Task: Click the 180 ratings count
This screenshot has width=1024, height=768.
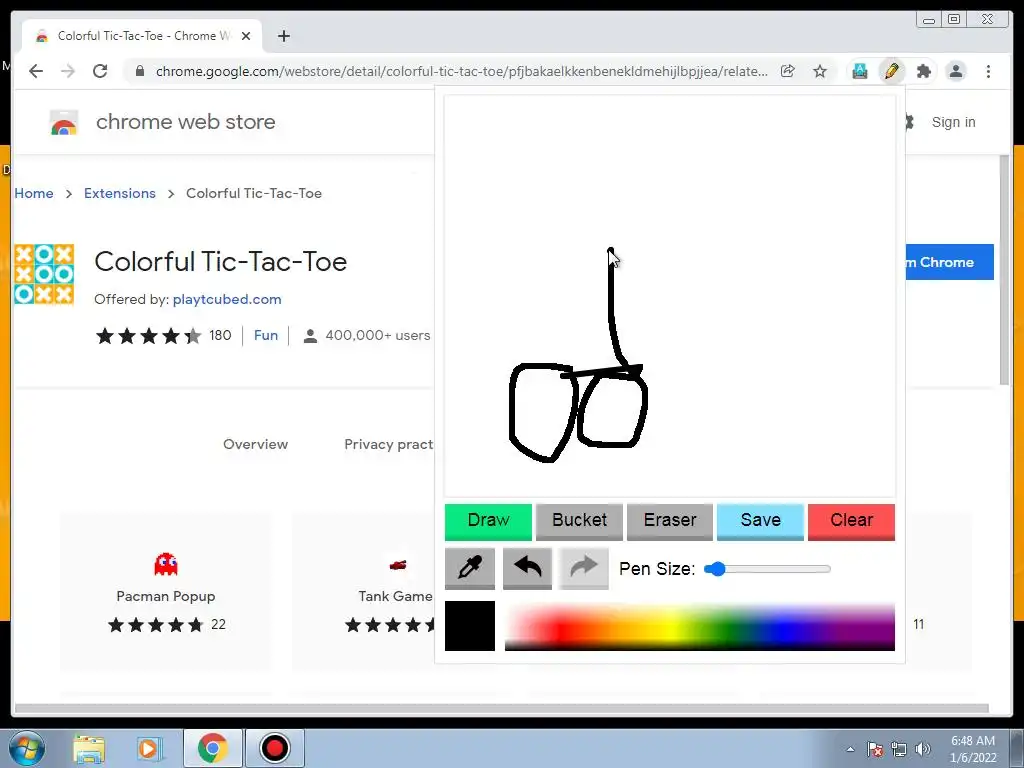Action: [220, 335]
